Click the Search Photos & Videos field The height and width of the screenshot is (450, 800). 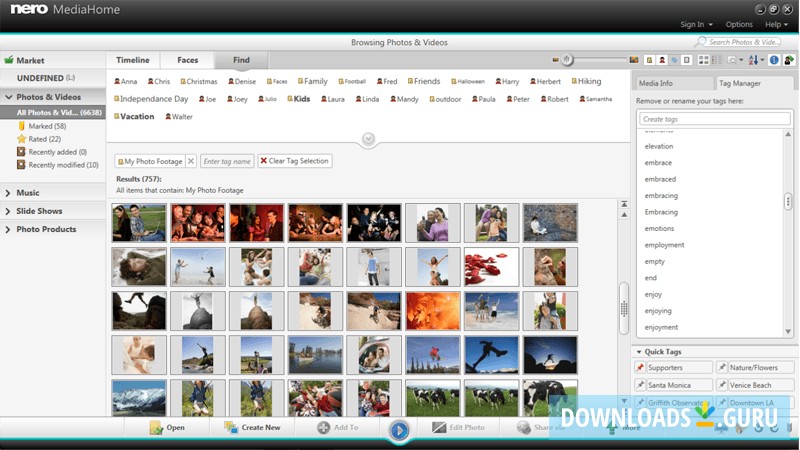[x=744, y=42]
